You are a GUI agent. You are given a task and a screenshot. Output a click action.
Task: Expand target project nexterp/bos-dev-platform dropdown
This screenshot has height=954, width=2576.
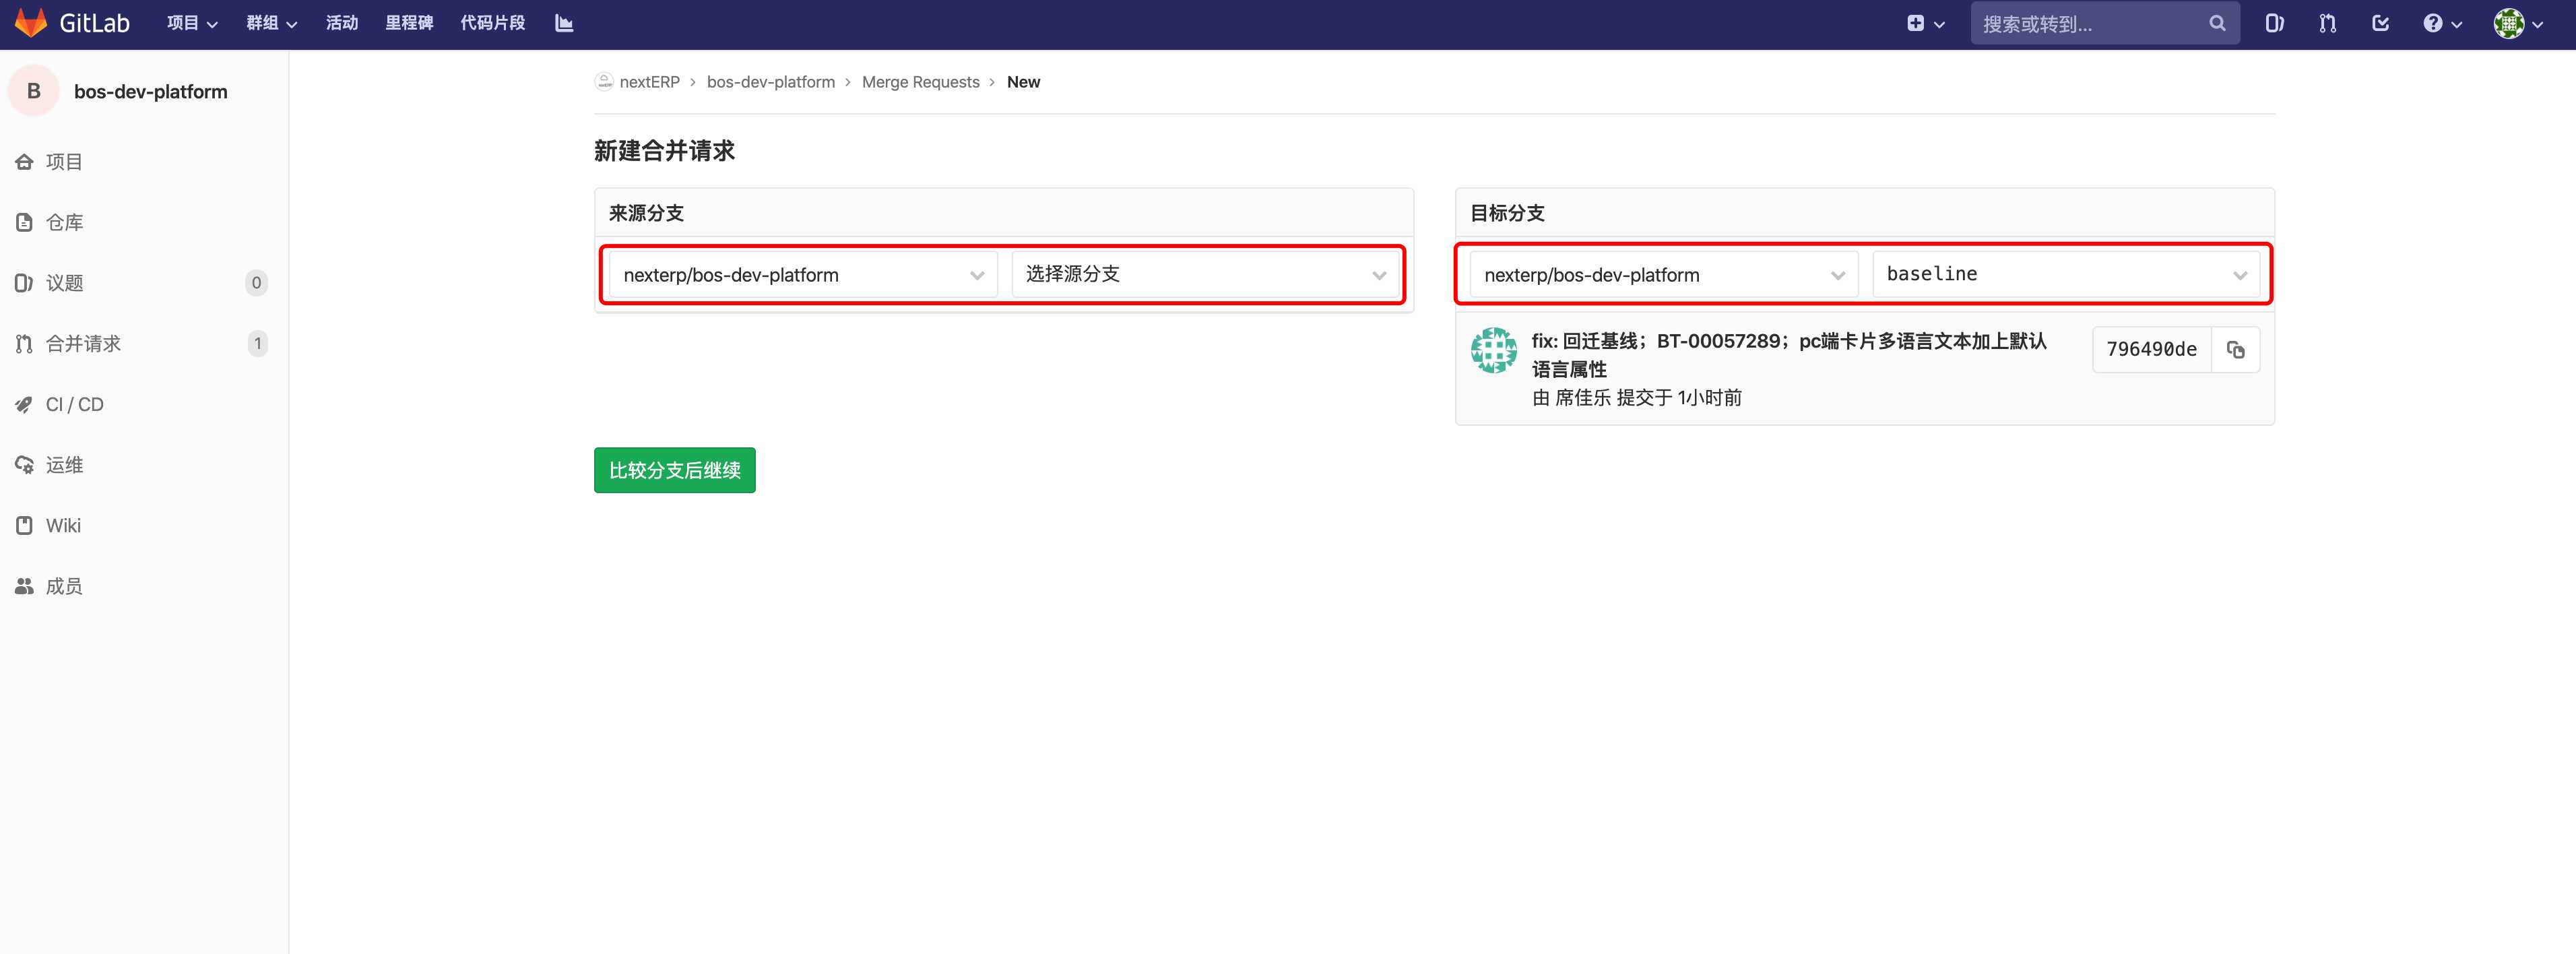click(1664, 274)
